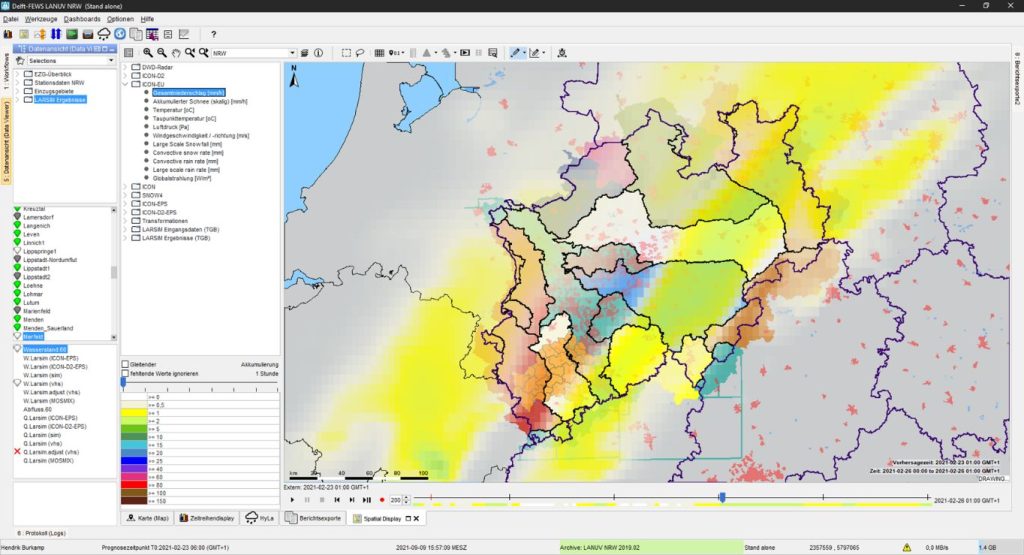Click the cloud rain icon in main toolbar
This screenshot has width=1024, height=555.
(x=104, y=35)
